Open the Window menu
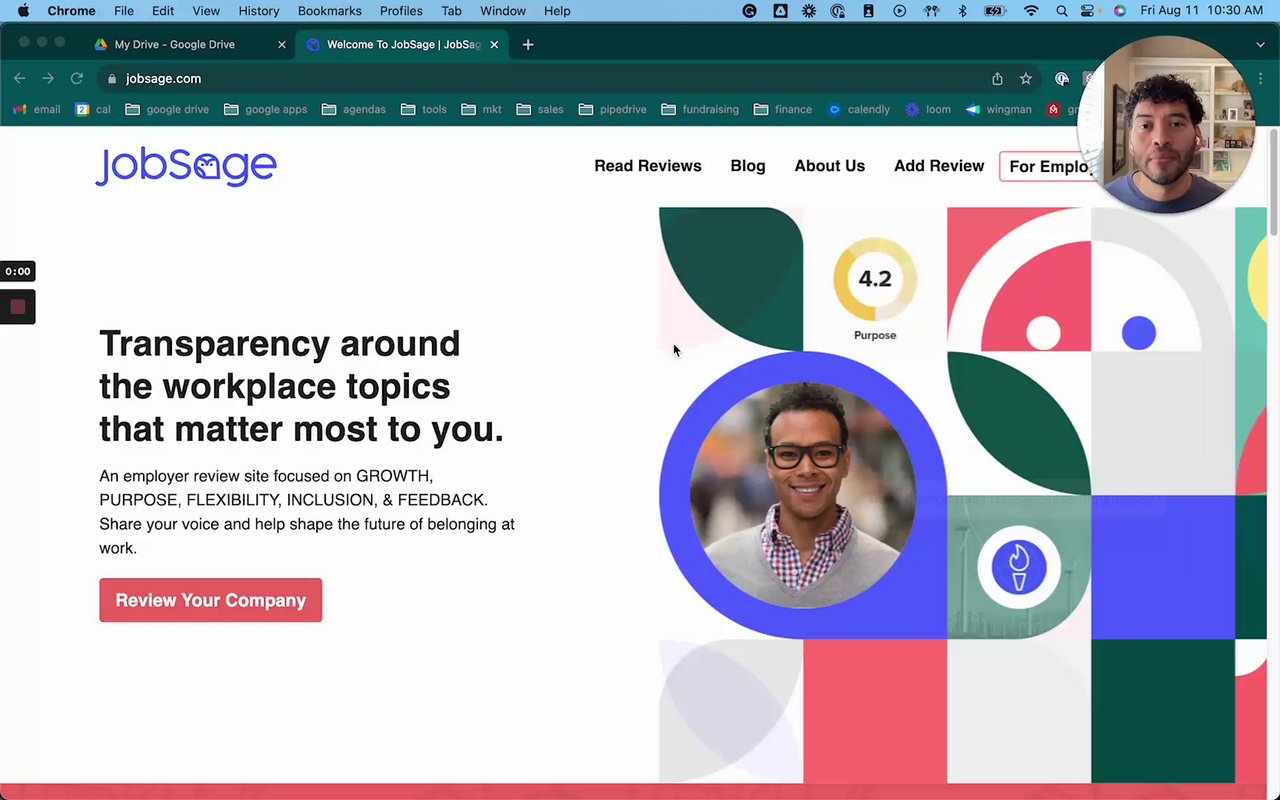Viewport: 1280px width, 800px height. pos(503,11)
